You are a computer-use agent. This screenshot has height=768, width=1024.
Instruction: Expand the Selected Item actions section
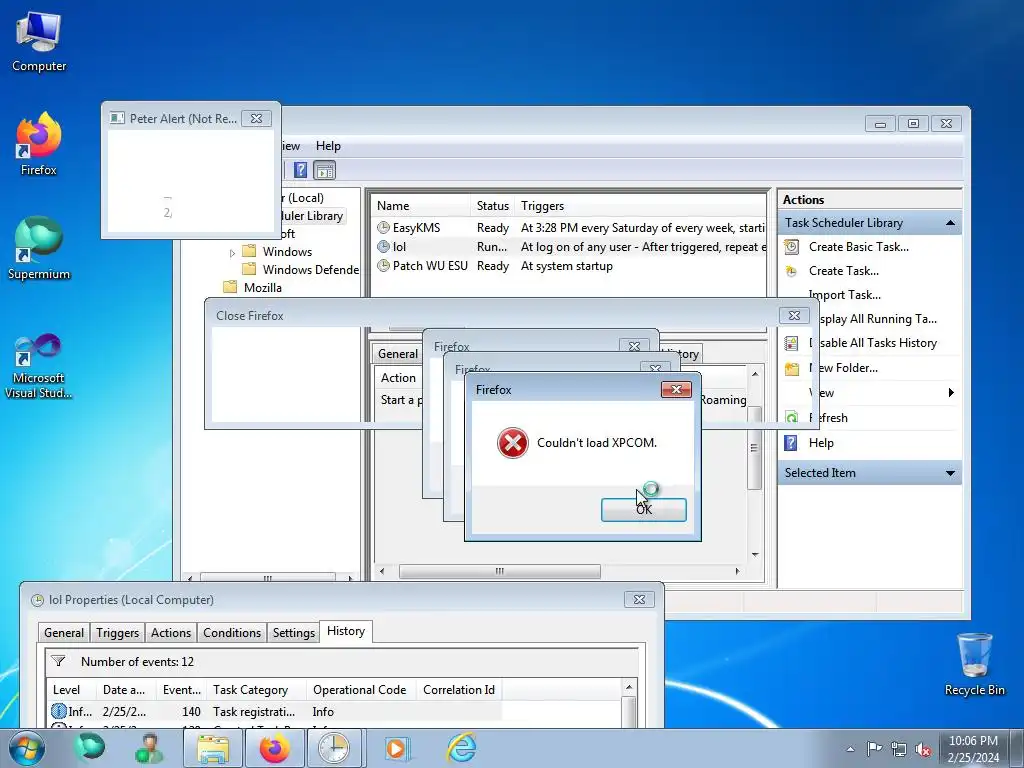[x=950, y=473]
